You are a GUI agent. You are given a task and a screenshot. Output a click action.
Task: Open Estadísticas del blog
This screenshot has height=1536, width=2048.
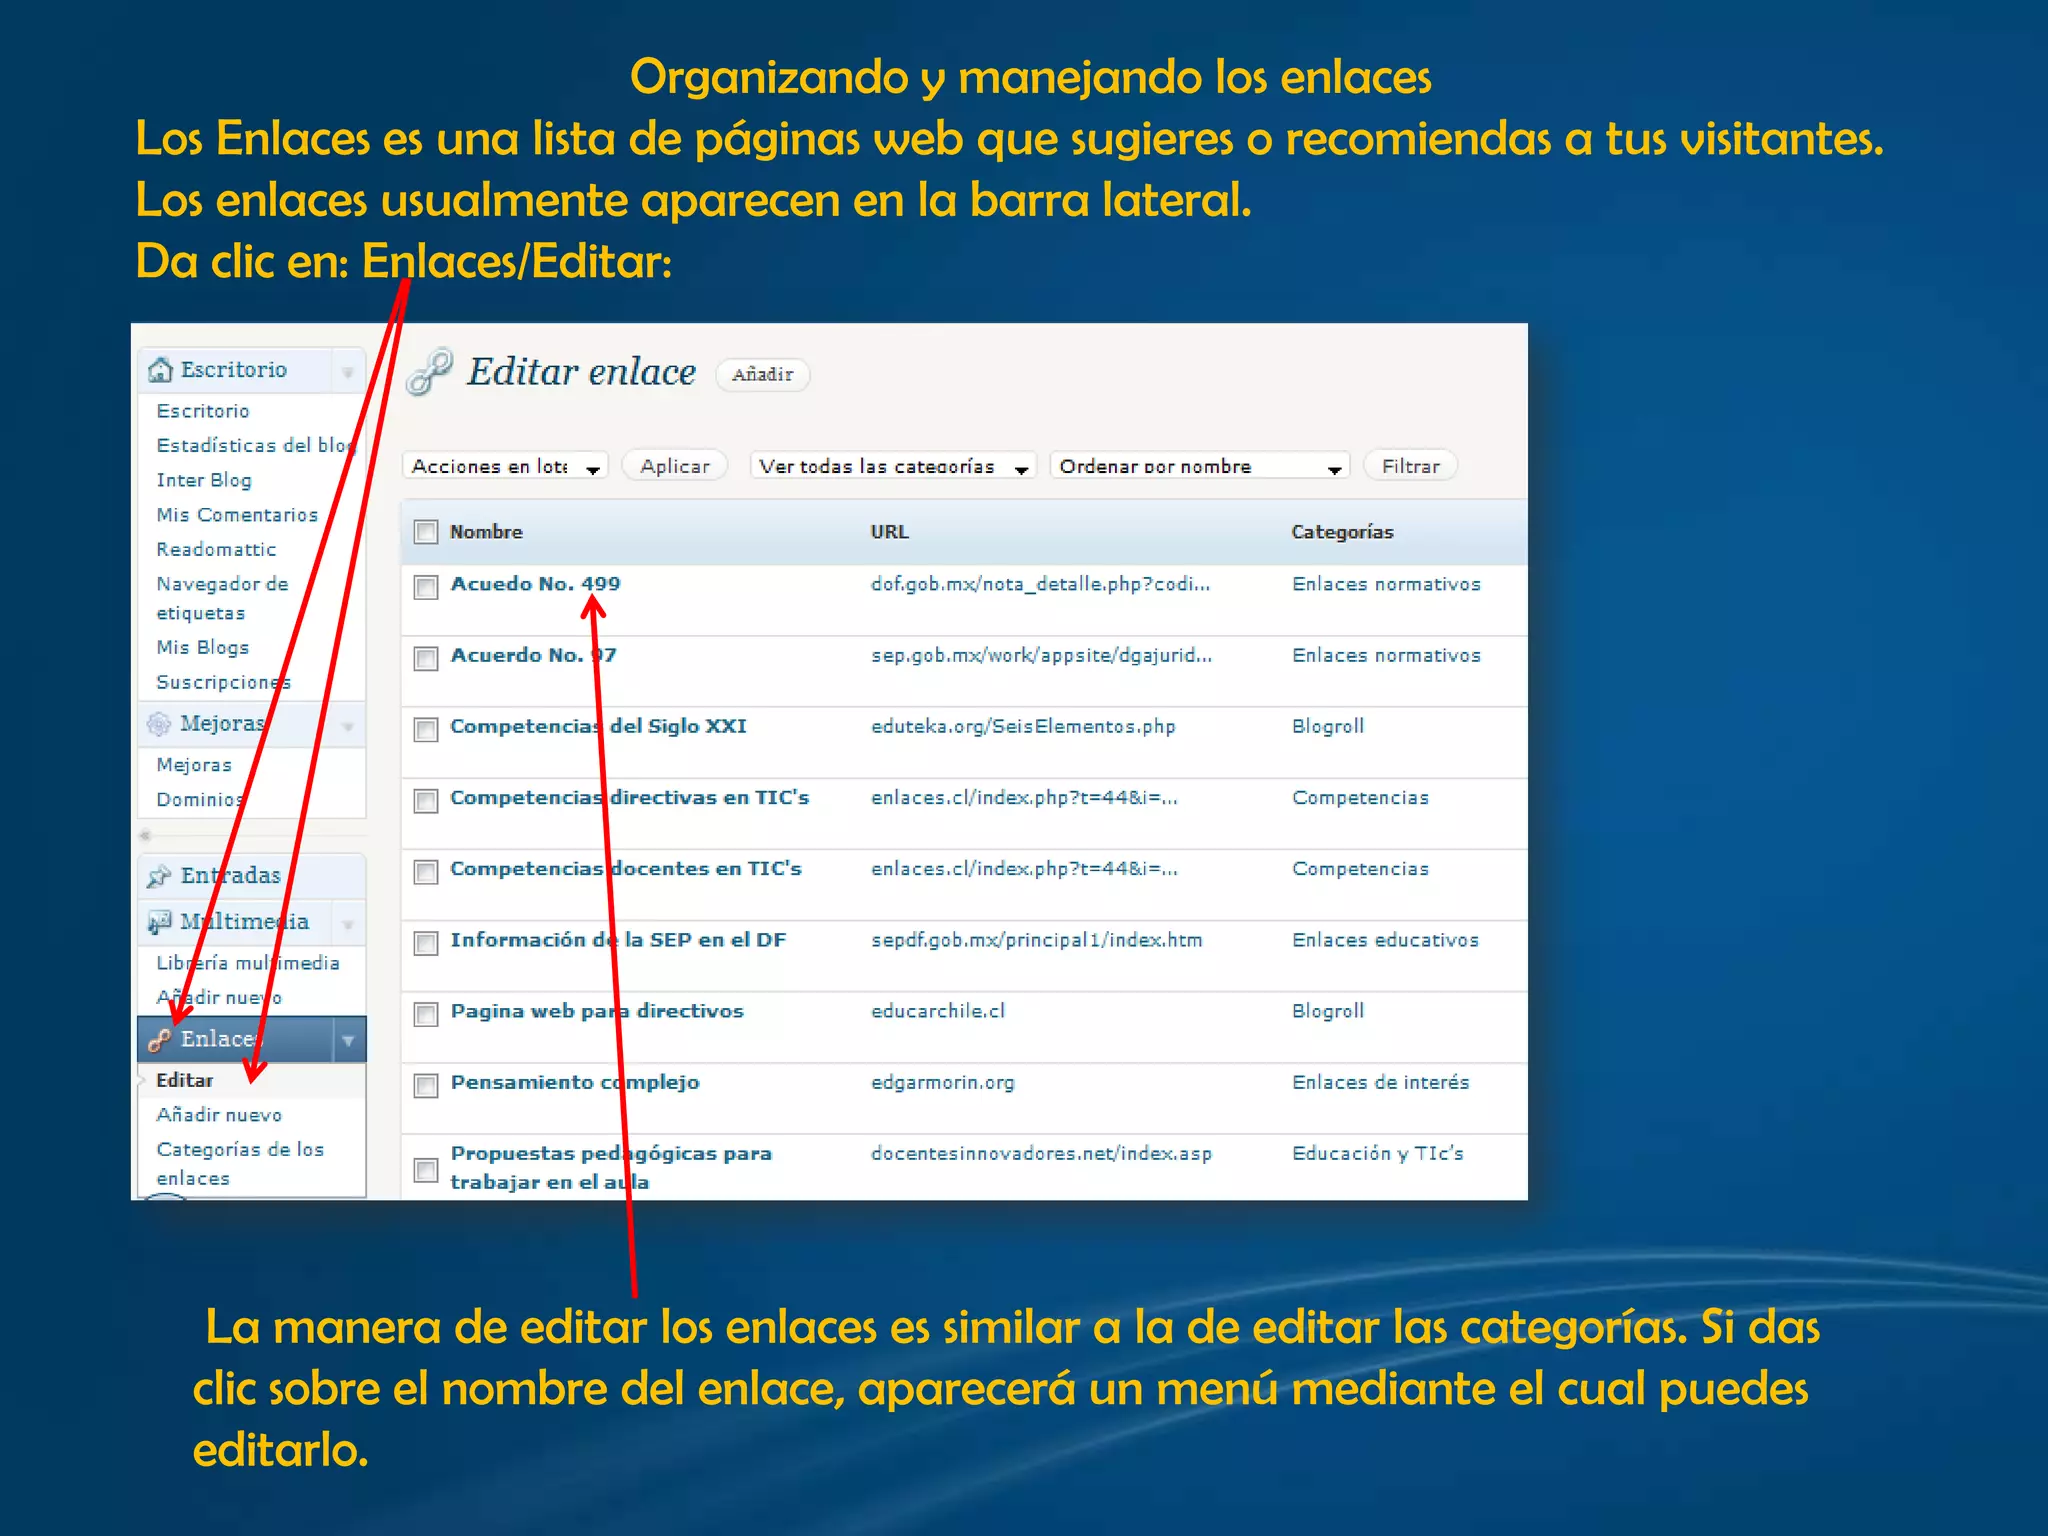pyautogui.click(x=256, y=446)
